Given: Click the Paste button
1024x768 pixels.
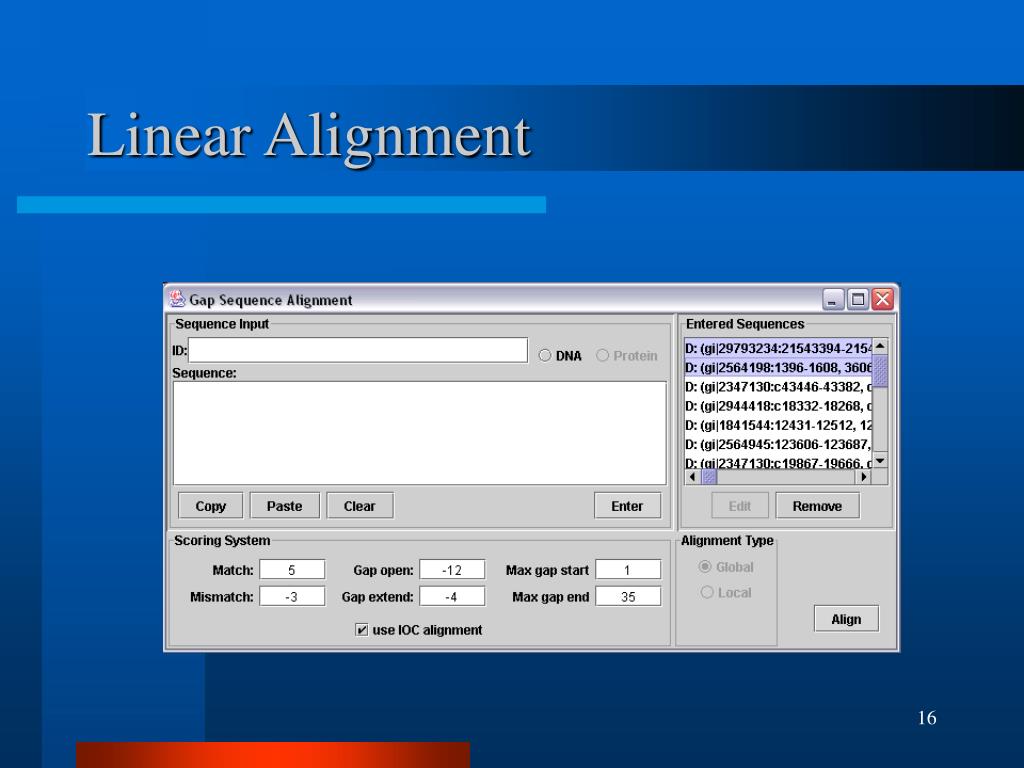Looking at the screenshot, I should click(285, 505).
